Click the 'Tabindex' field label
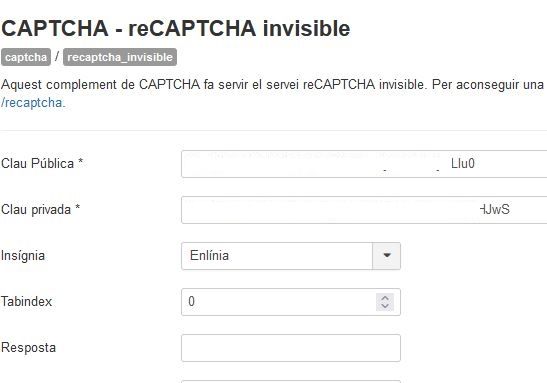Screen dimensions: 547x383 (x=27, y=301)
